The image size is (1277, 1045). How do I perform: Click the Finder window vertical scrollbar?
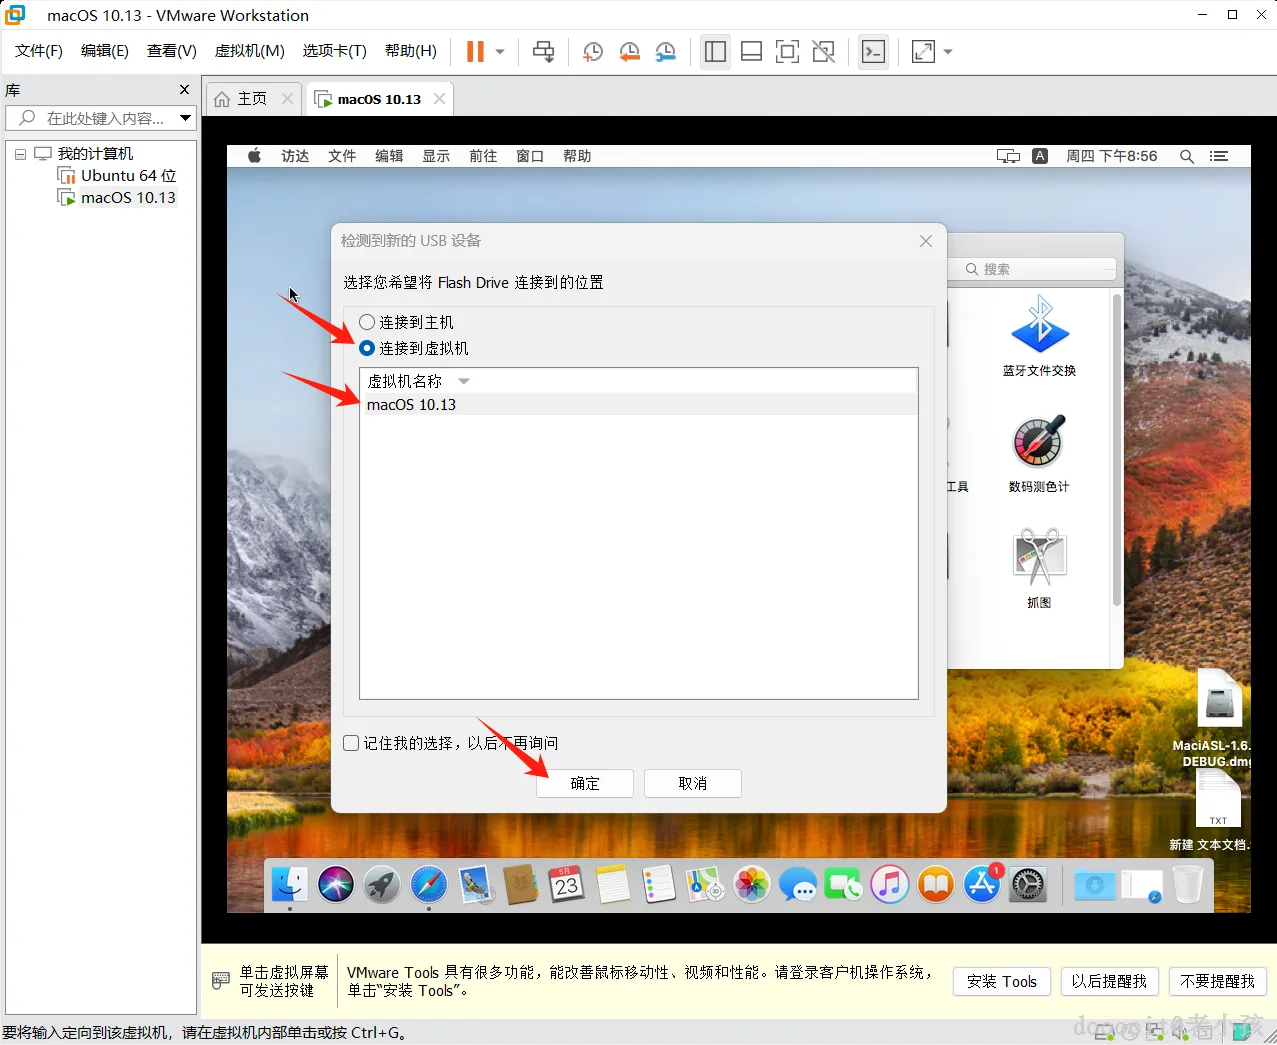[1116, 450]
